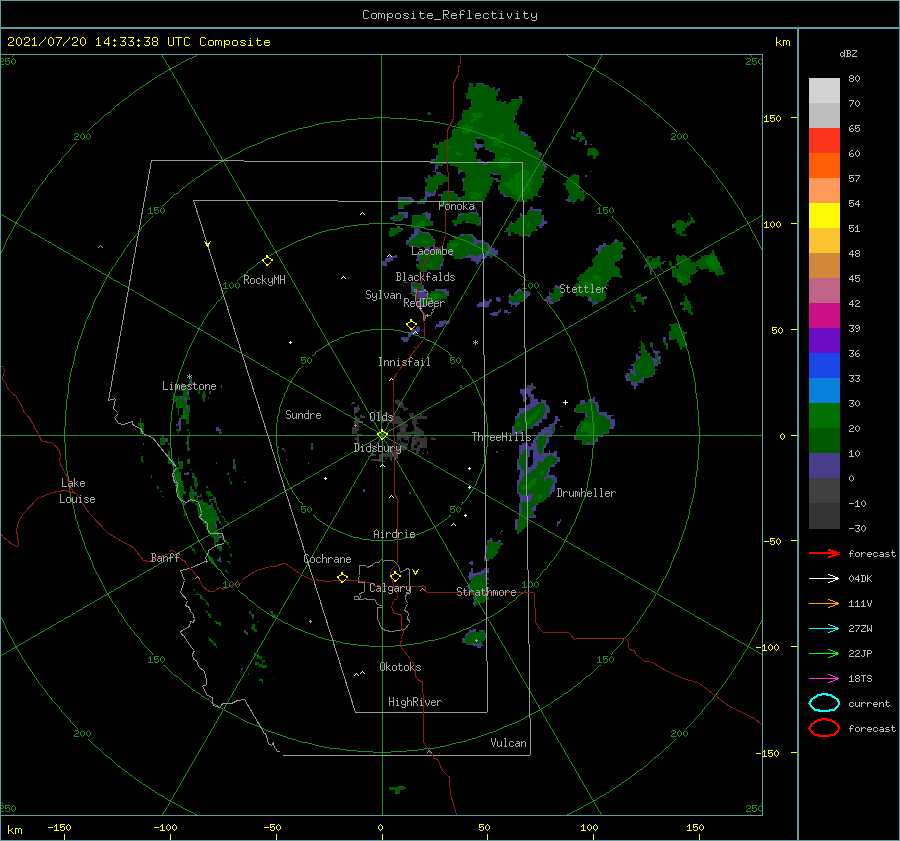This screenshot has width=900, height=841.
Task: Click the ThreeHills label
Action: click(x=501, y=437)
